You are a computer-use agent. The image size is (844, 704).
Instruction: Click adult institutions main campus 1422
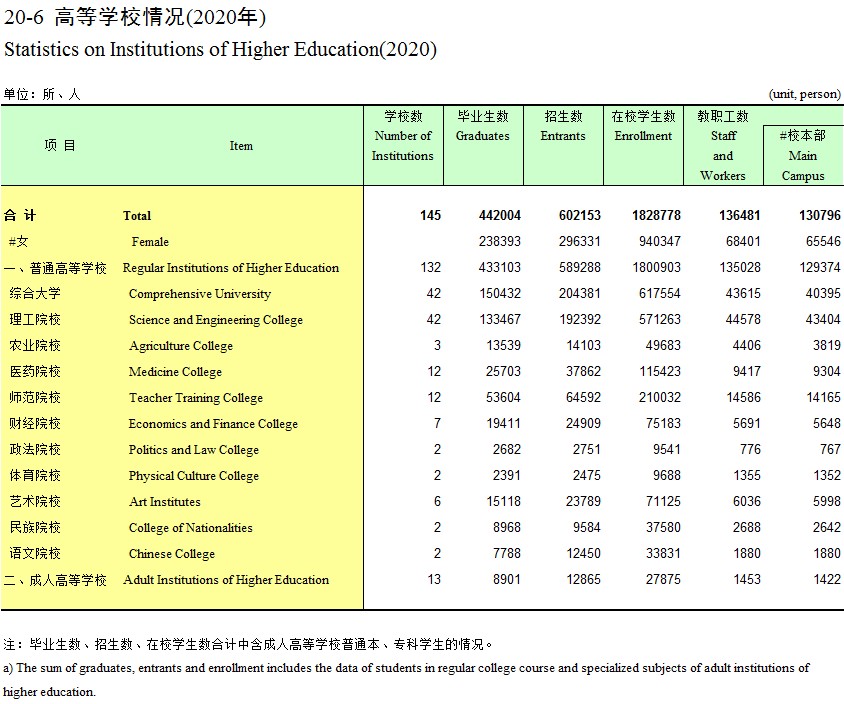point(826,579)
